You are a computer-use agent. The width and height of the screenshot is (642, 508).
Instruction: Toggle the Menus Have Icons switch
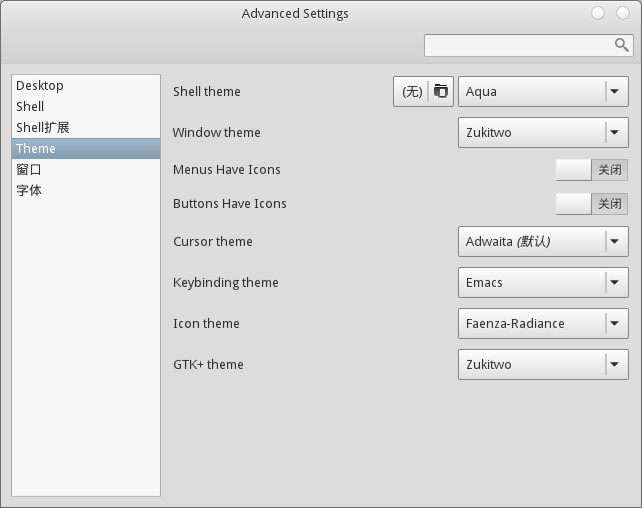592,169
